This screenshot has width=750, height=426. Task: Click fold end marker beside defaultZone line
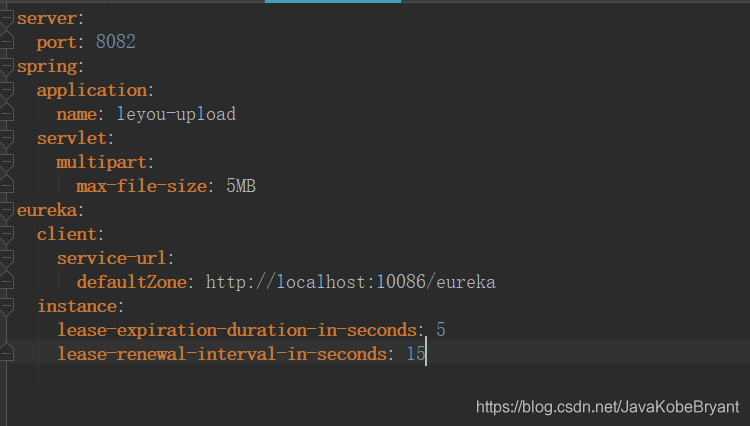(x=6, y=281)
